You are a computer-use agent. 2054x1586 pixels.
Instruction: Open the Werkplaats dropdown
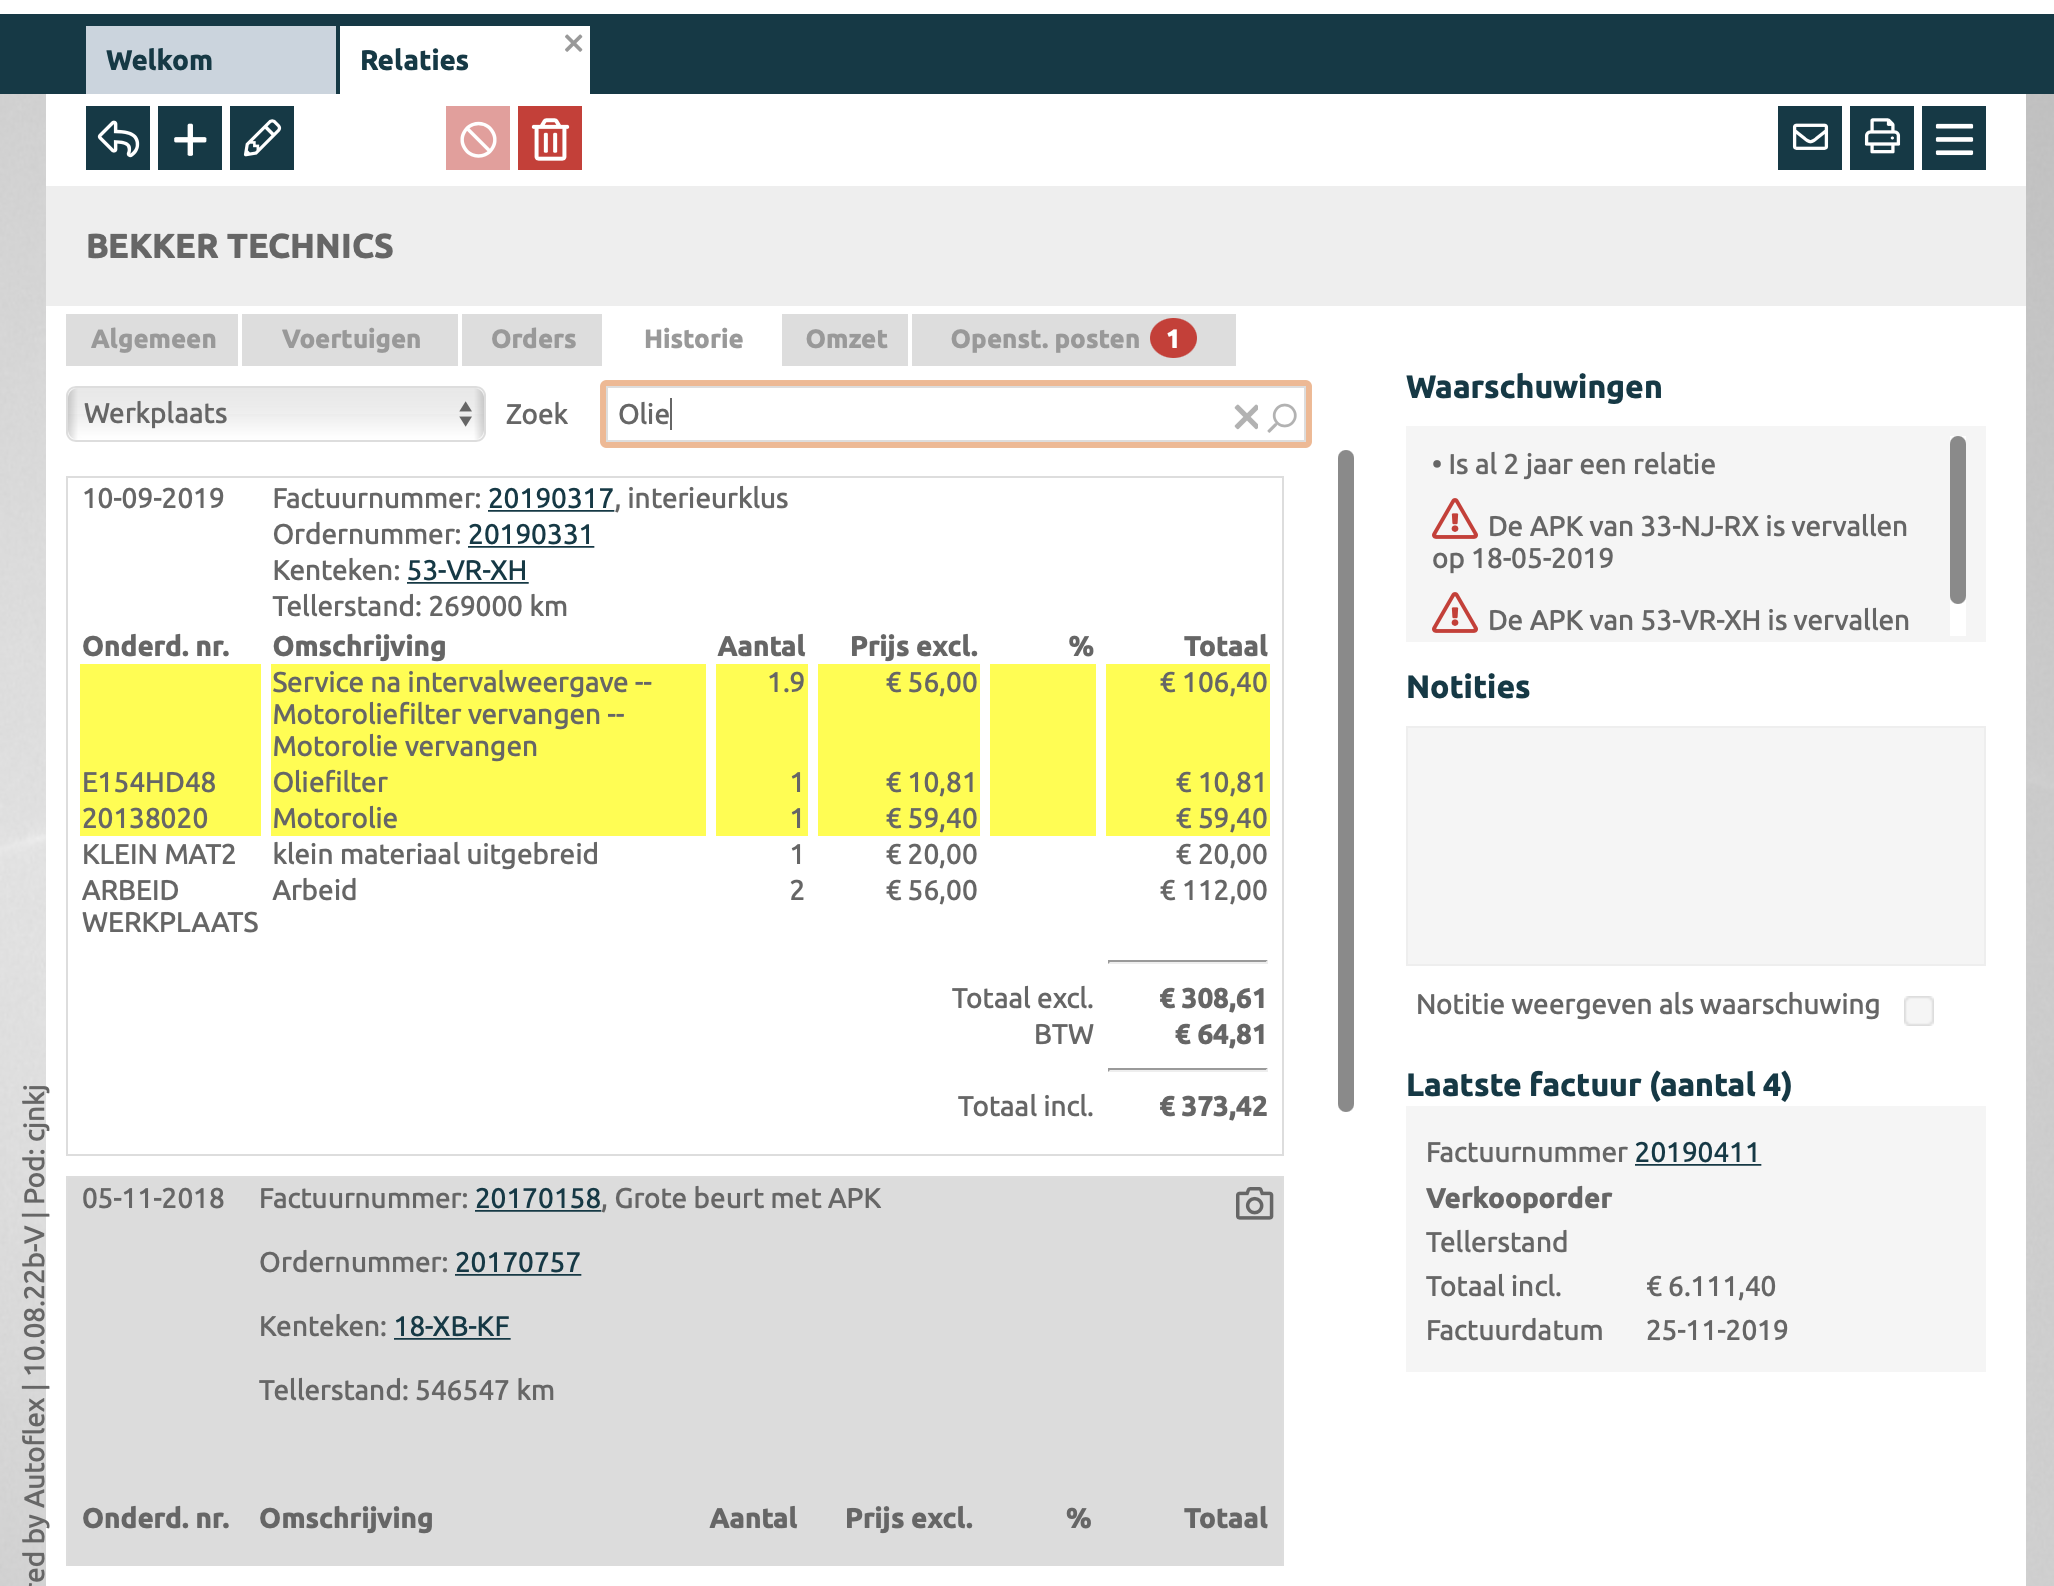coord(276,414)
